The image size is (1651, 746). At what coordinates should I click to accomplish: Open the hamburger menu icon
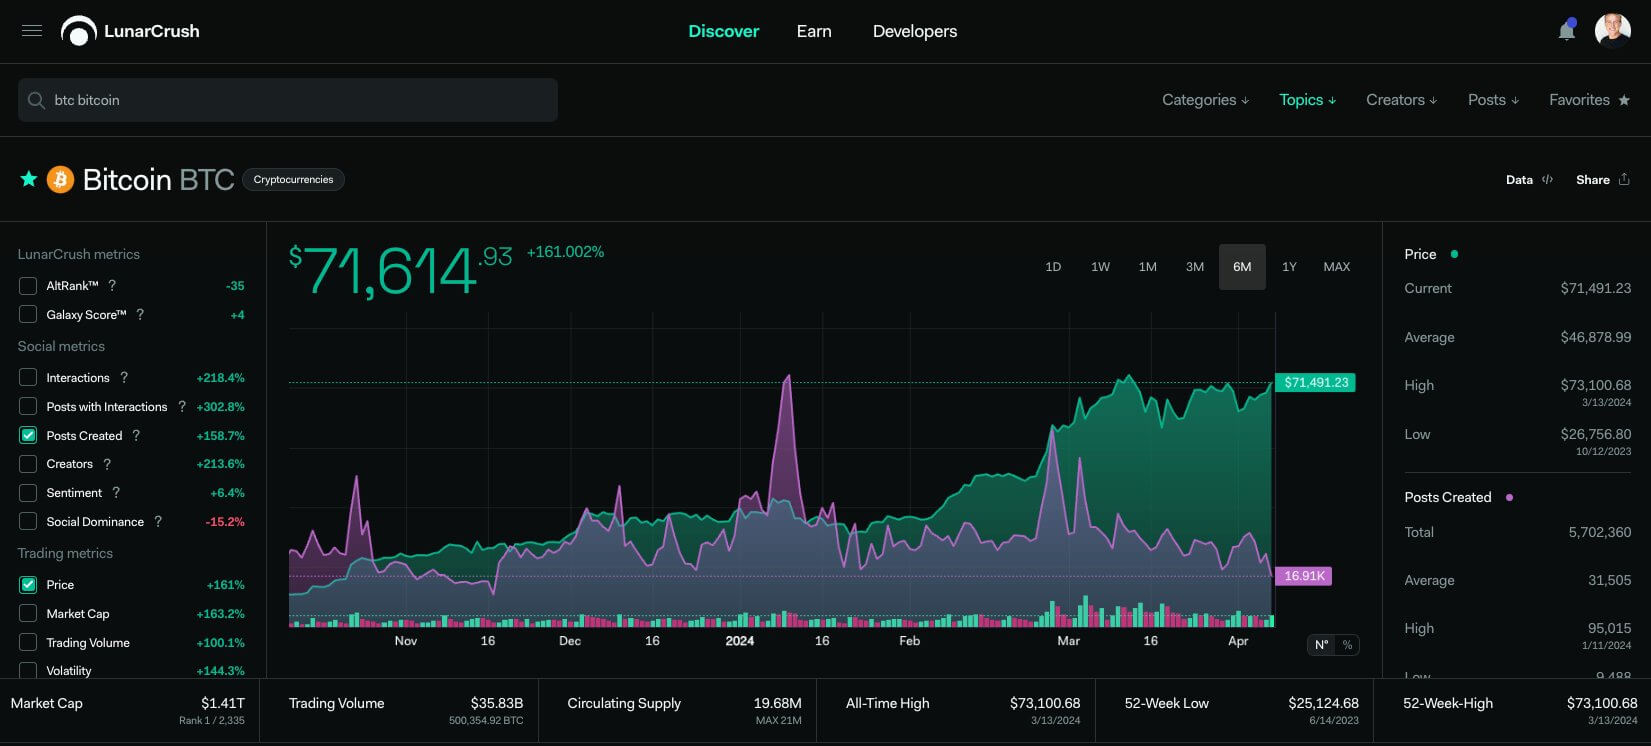point(32,31)
